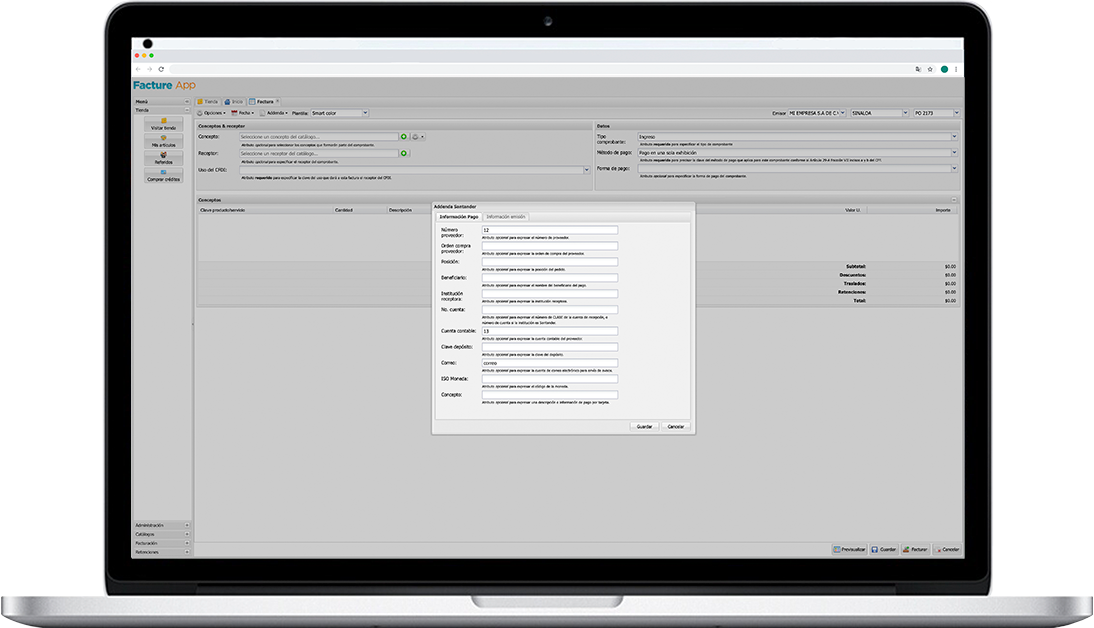
Task: Click the Beneficiario input field
Action: pyautogui.click(x=549, y=278)
